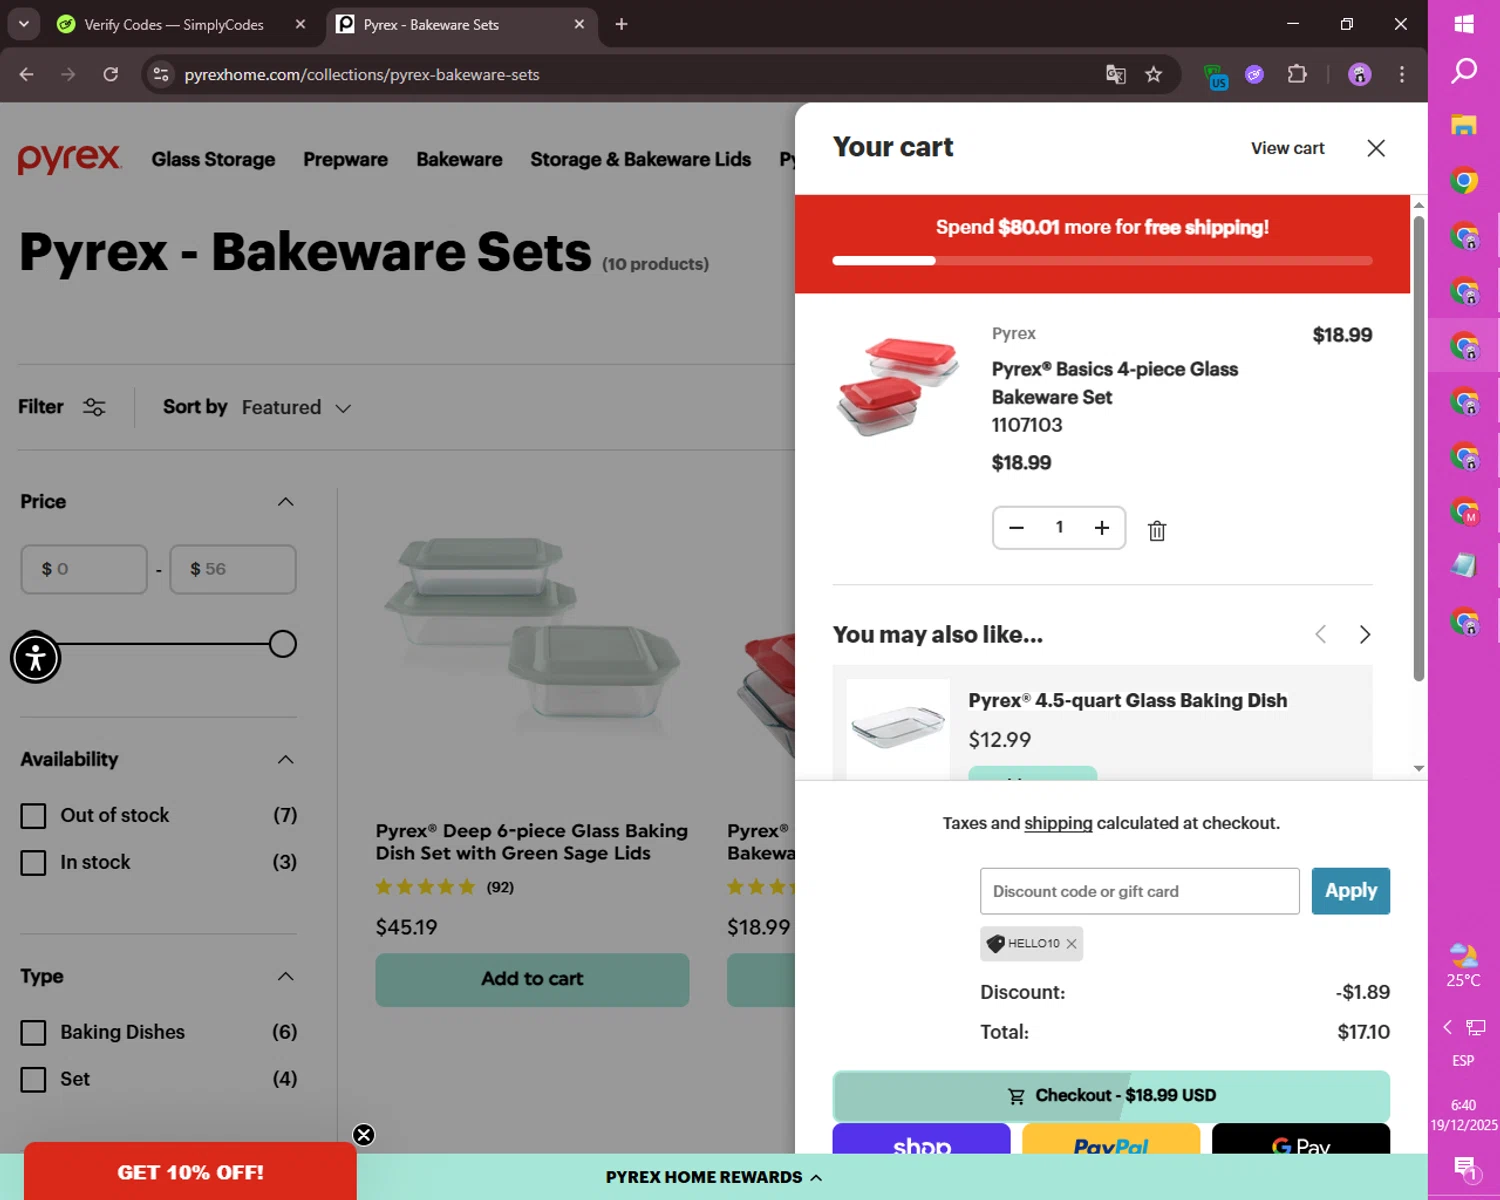View site information icon in address bar
This screenshot has width=1500, height=1200.
point(161,75)
